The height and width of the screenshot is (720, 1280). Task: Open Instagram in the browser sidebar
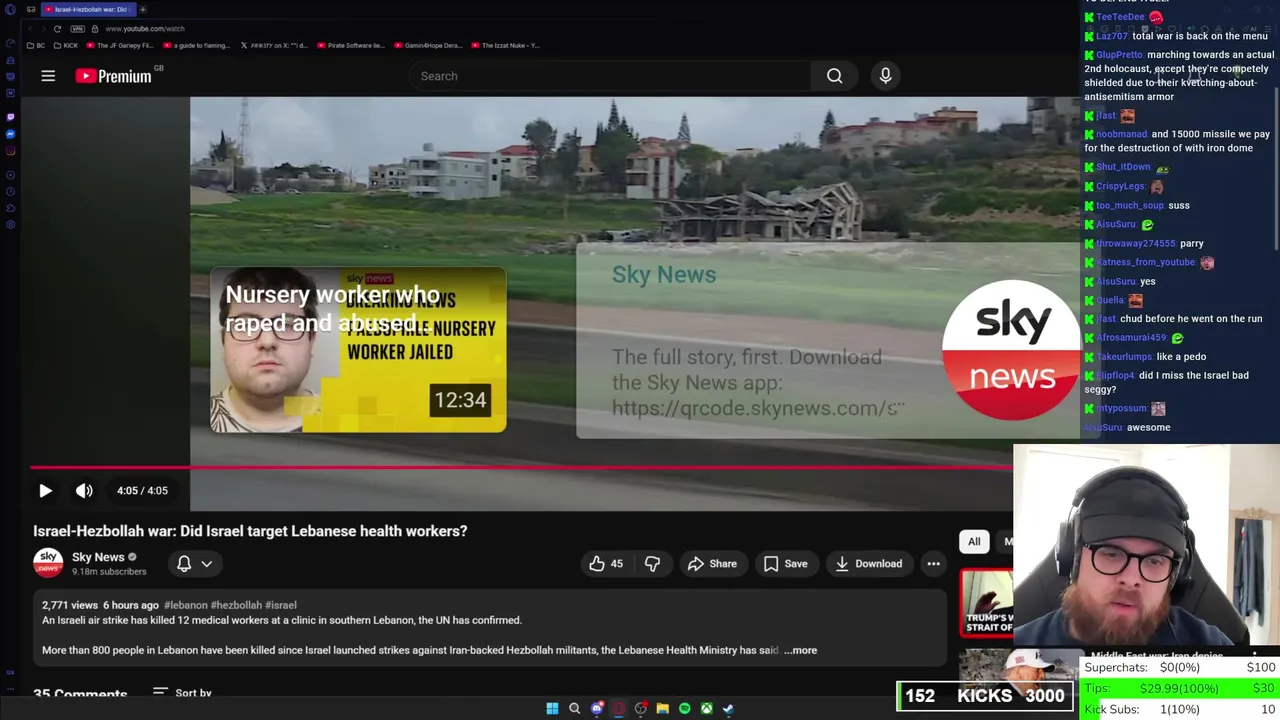(x=11, y=151)
